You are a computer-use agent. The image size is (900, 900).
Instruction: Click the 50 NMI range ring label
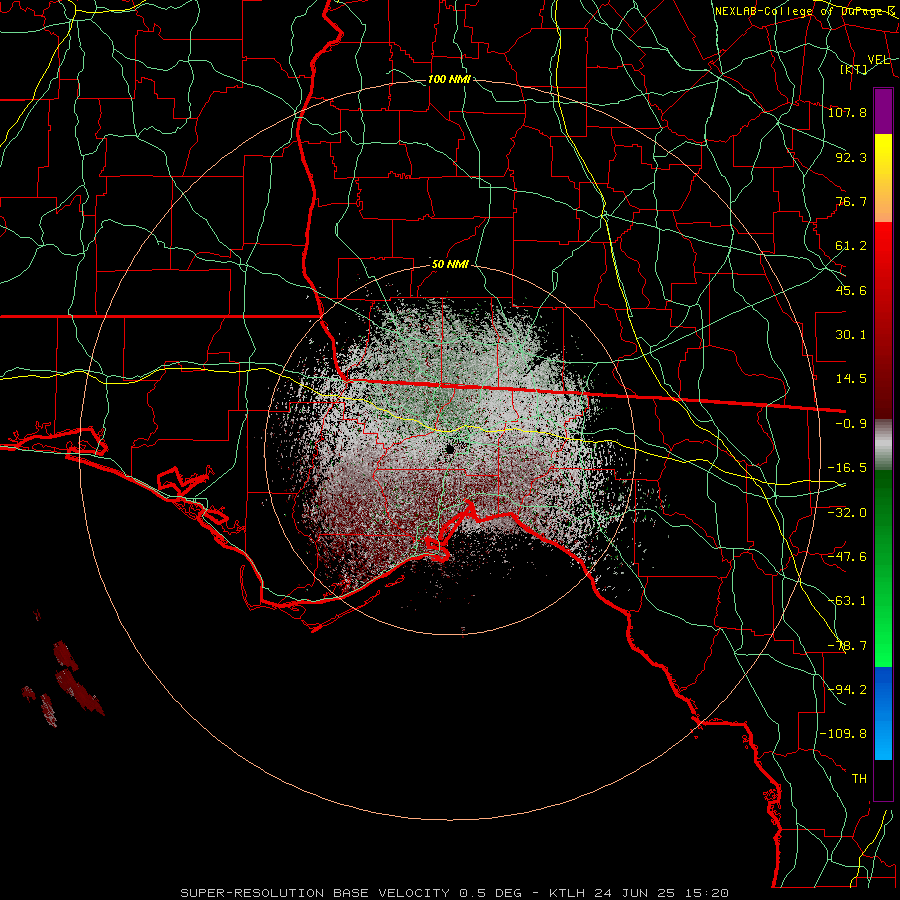[450, 265]
